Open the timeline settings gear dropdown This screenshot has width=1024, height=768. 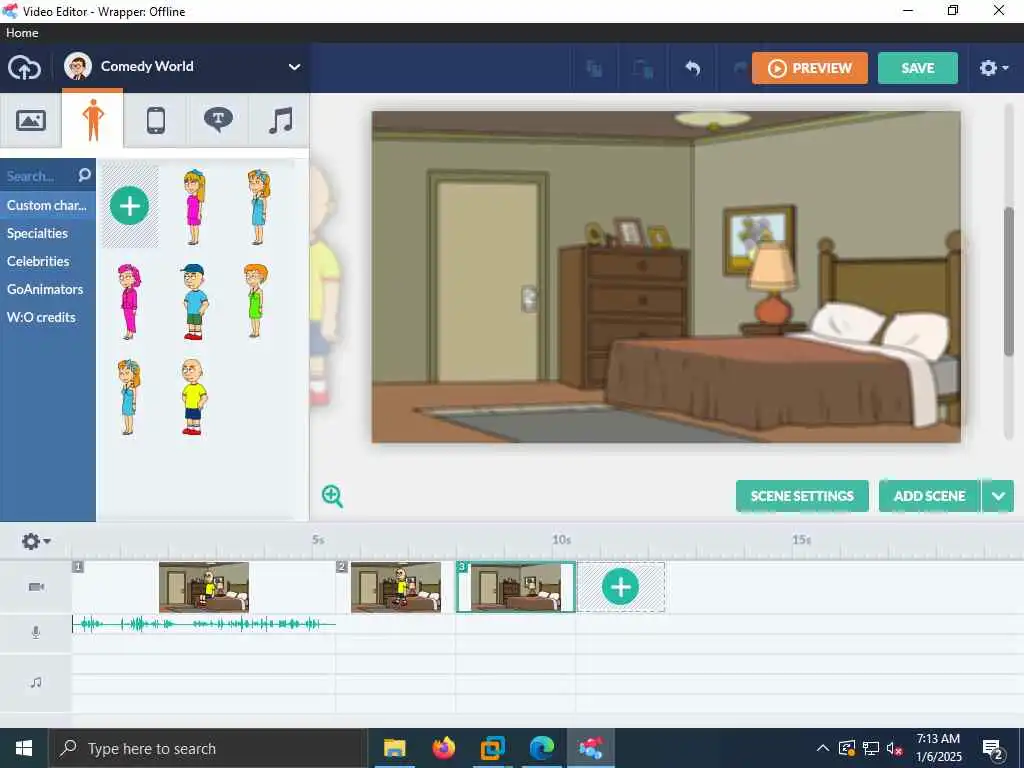tap(35, 541)
